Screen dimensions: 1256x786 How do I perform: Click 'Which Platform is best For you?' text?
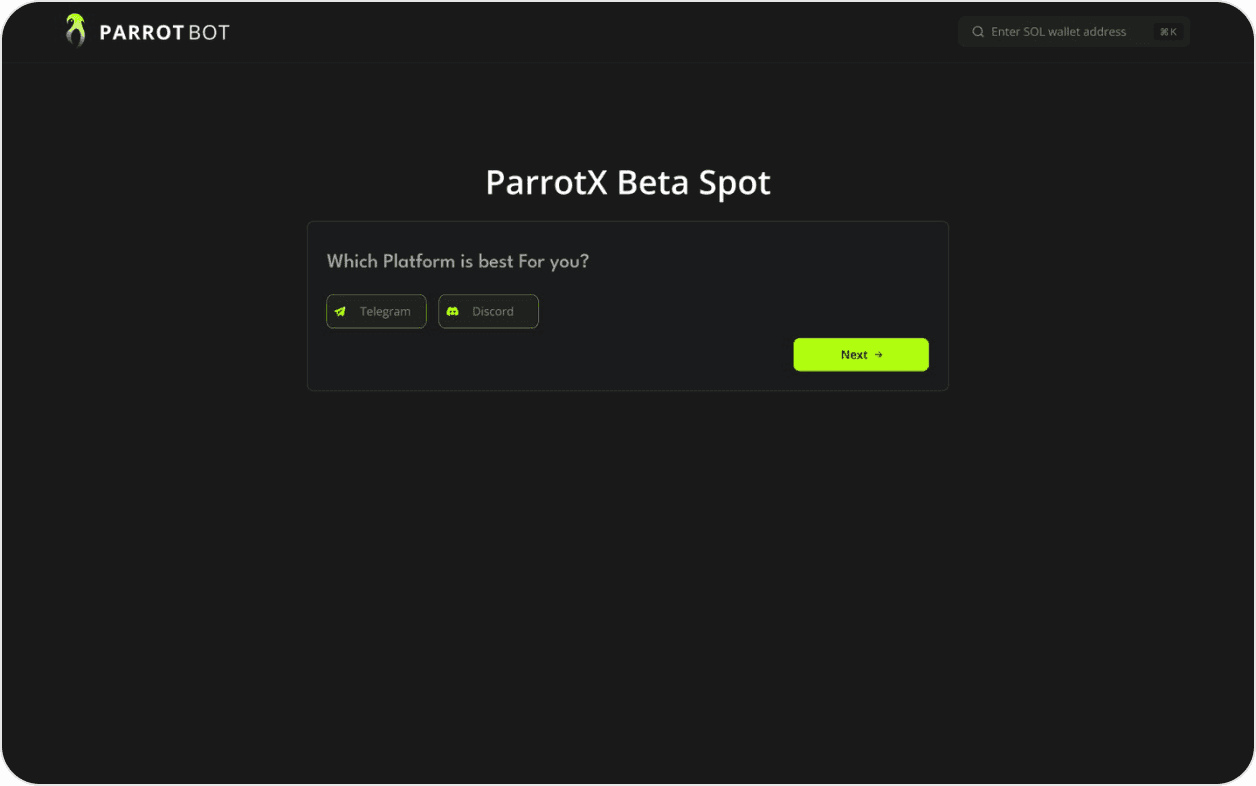tap(458, 262)
